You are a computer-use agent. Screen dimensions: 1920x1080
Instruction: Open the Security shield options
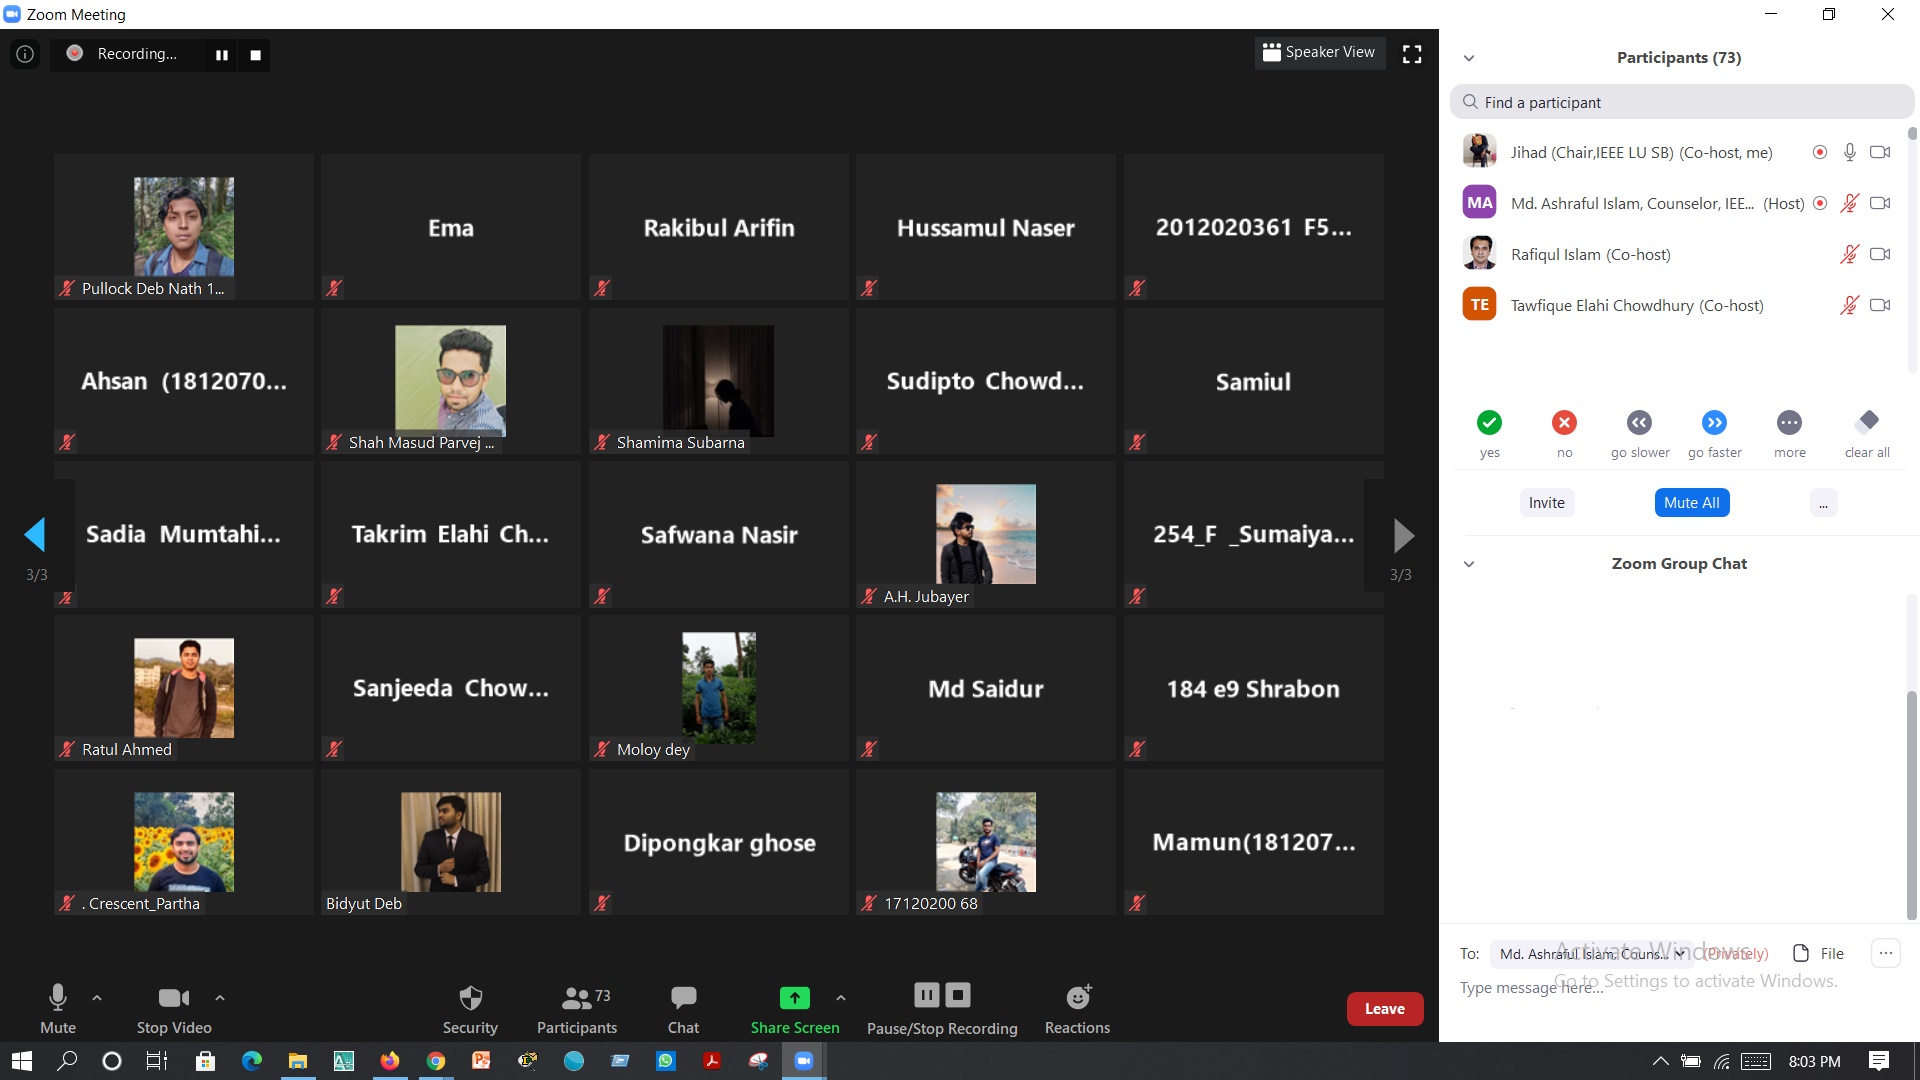coord(470,1008)
